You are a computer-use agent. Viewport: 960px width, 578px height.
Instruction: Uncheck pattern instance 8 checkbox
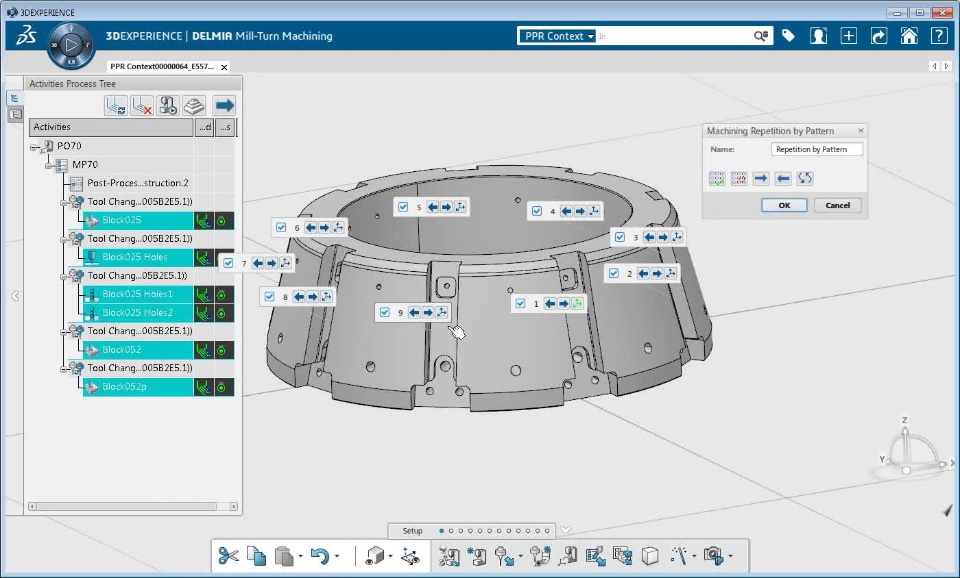(x=269, y=297)
